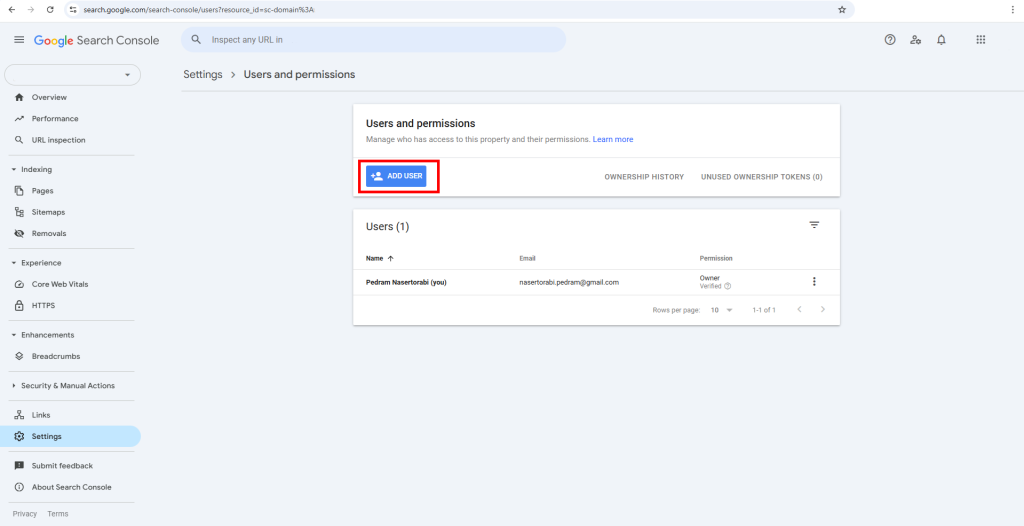Bookmark this page with the star icon

coord(842,9)
